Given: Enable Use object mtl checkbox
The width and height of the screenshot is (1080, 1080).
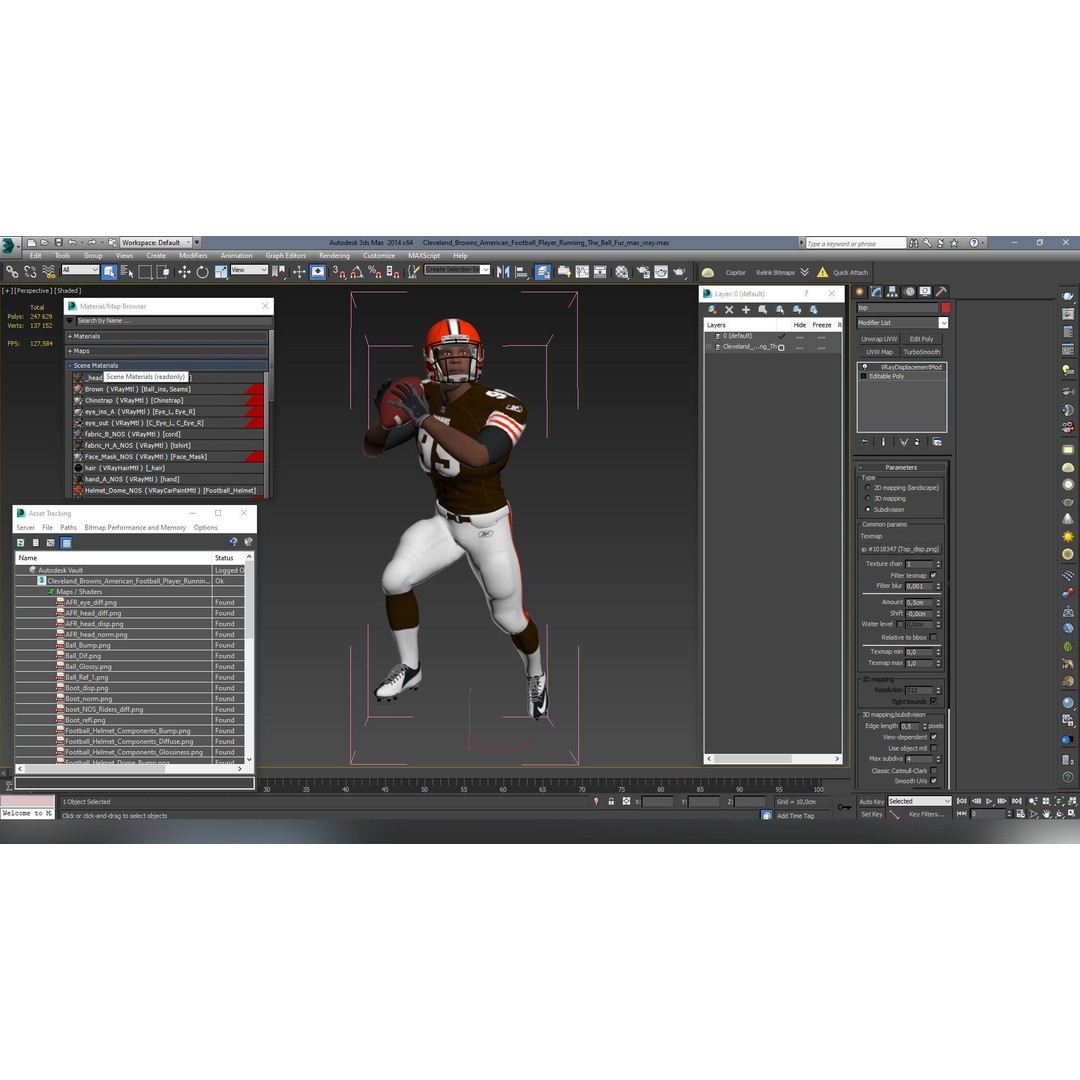Looking at the screenshot, I should (933, 748).
